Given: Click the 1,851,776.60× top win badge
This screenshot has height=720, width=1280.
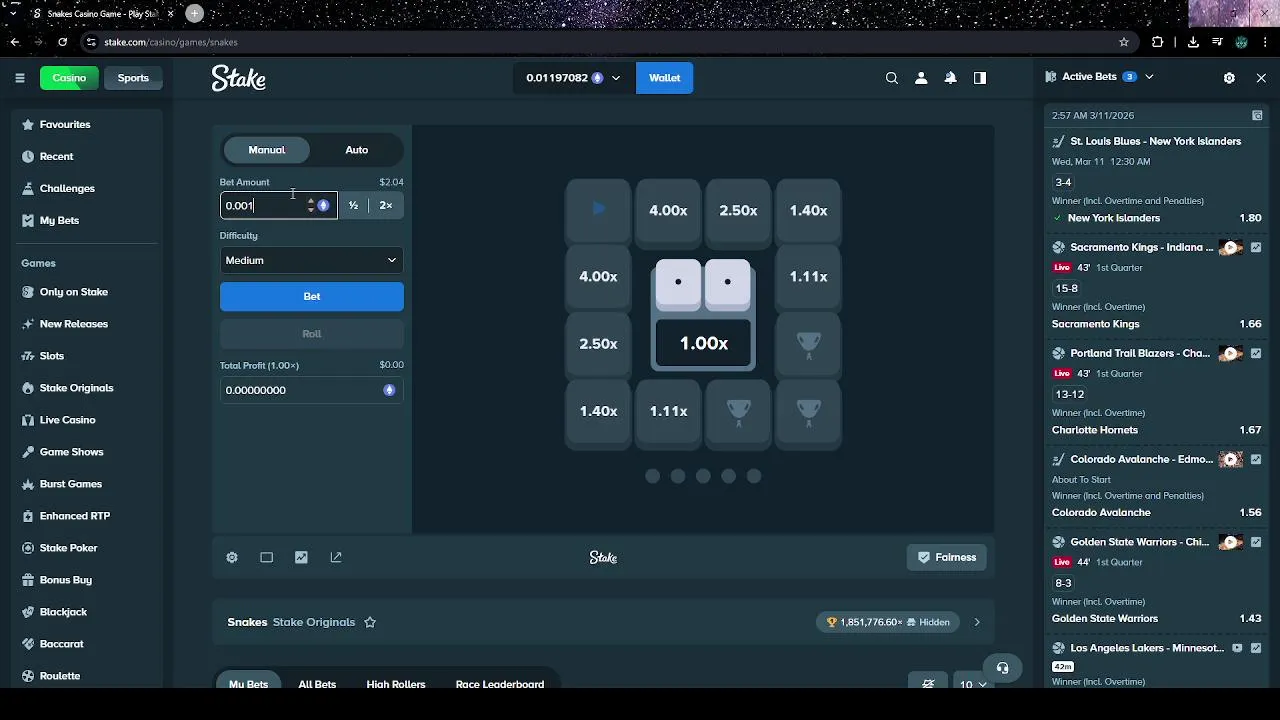Looking at the screenshot, I should click(888, 622).
